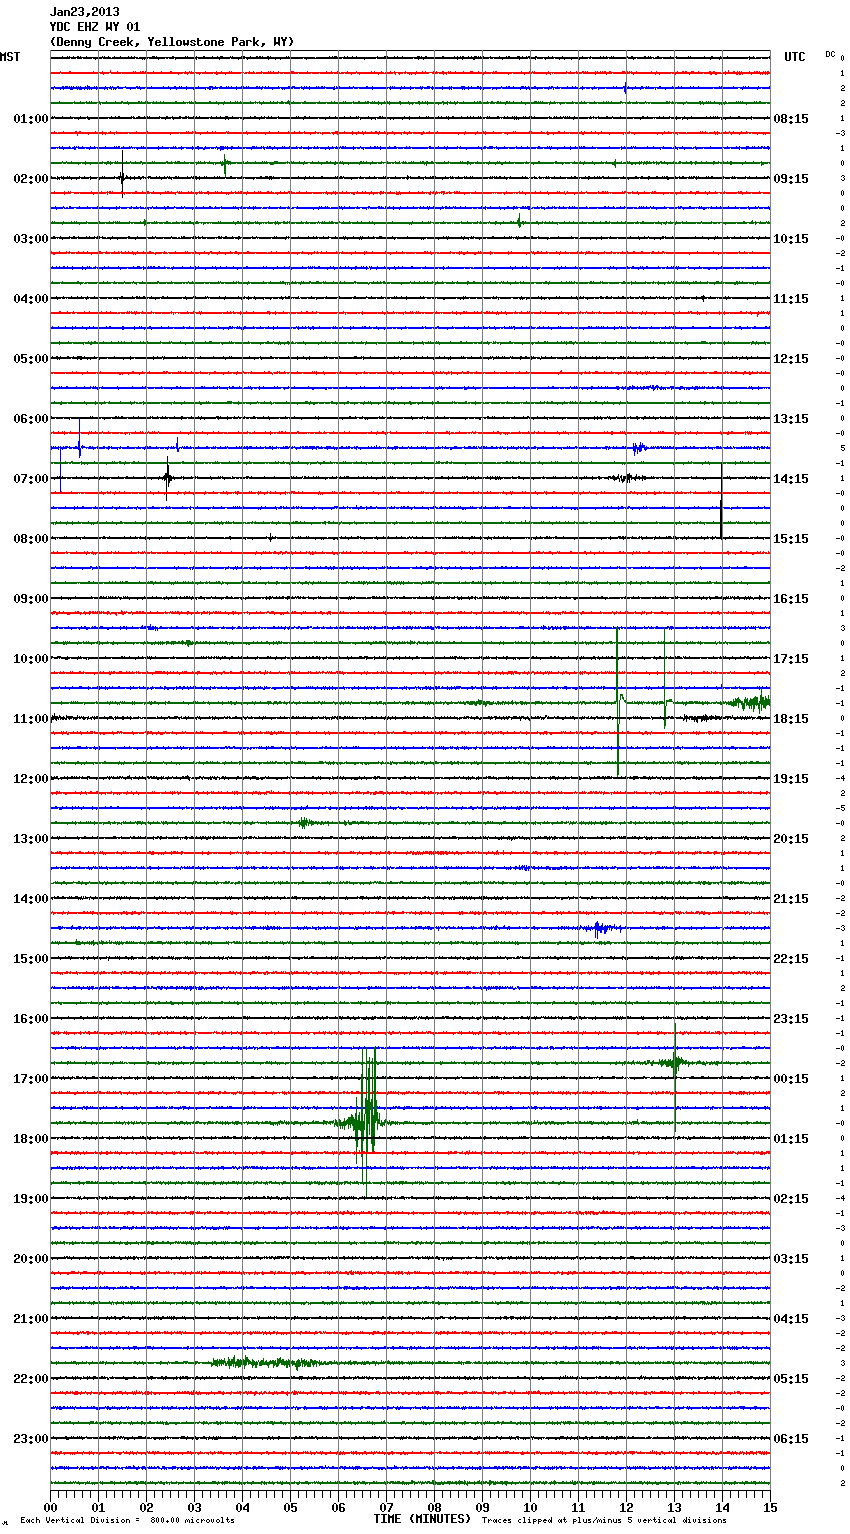Click the minute 00 axis label
Viewport: 850px width, 1534px height.
[50, 1507]
